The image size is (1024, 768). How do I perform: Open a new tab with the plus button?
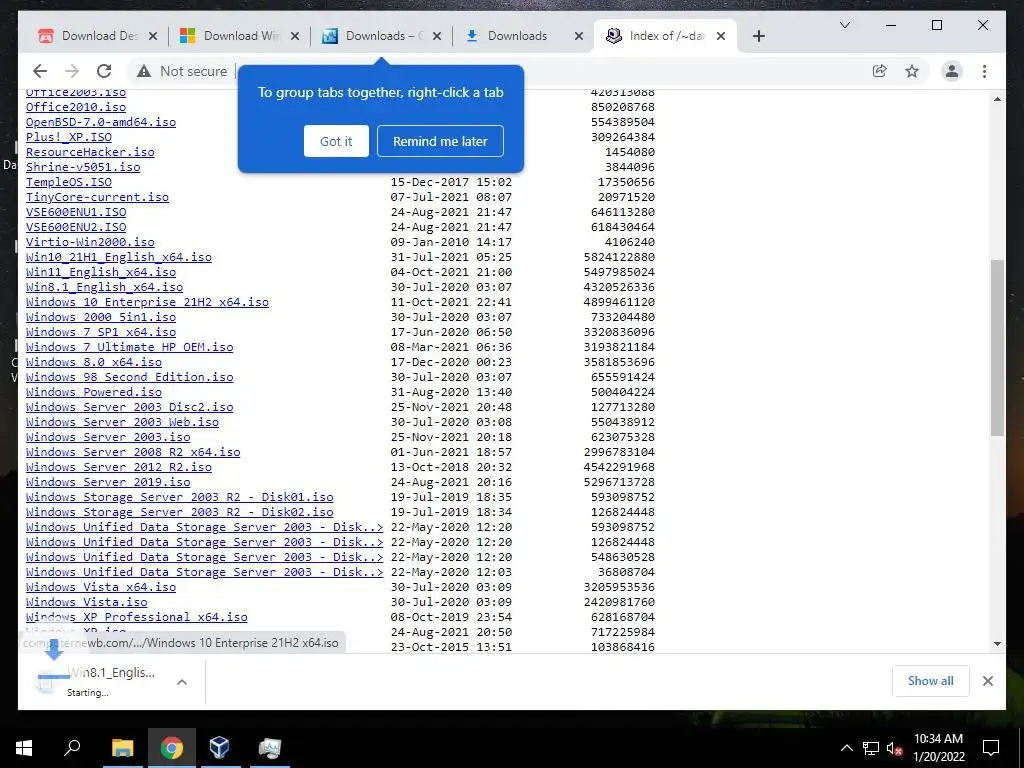pyautogui.click(x=758, y=36)
